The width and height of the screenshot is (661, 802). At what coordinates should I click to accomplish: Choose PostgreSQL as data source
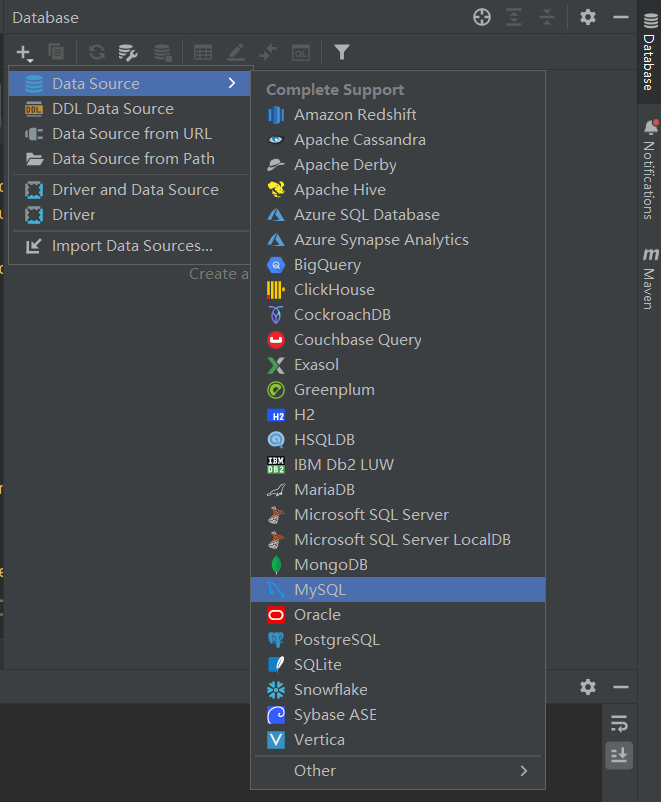[398, 640]
